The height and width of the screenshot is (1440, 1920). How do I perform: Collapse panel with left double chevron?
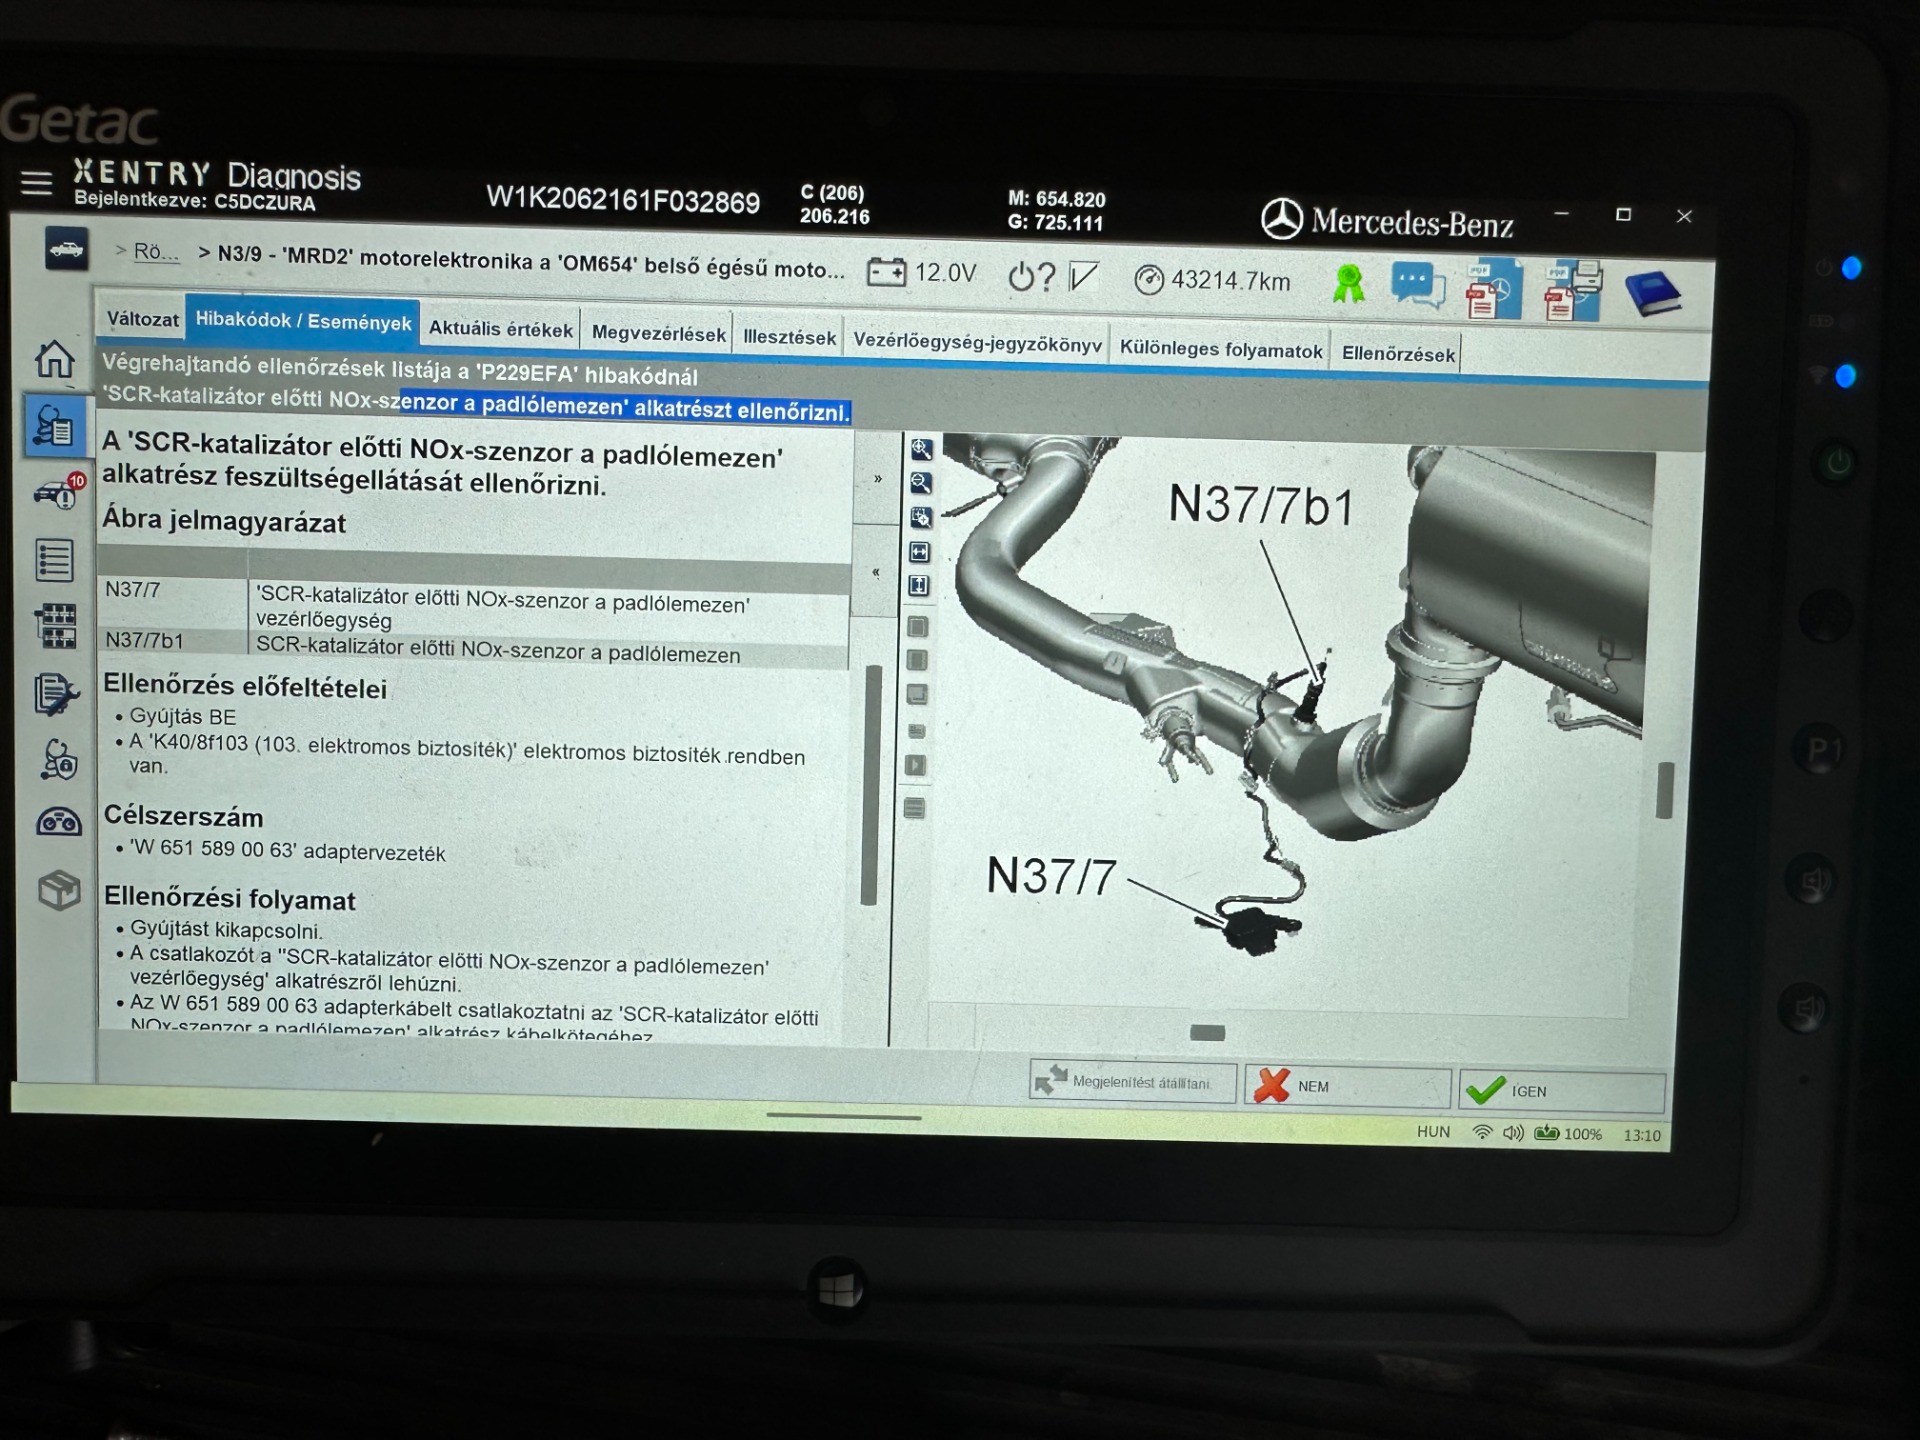875,573
